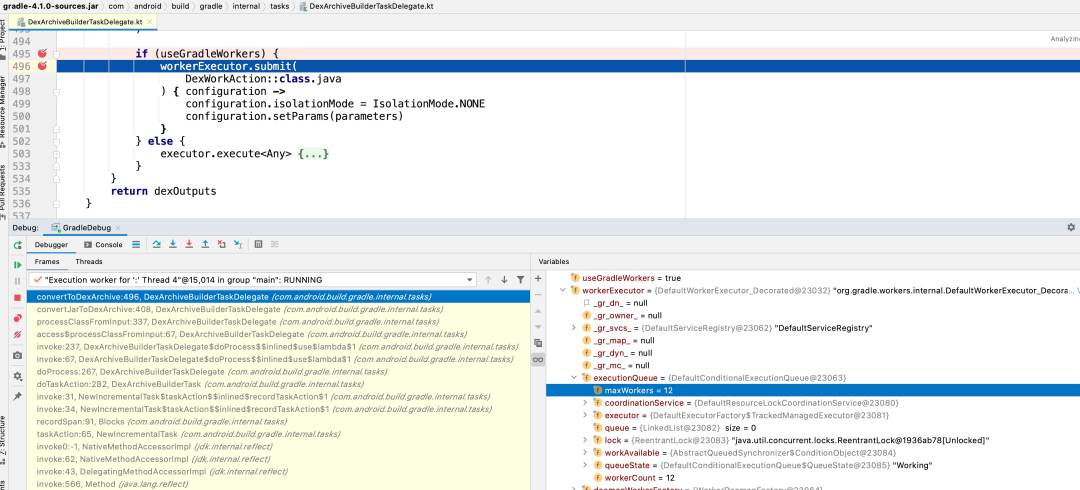
Task: Switch to the Console tab
Action: 103,244
